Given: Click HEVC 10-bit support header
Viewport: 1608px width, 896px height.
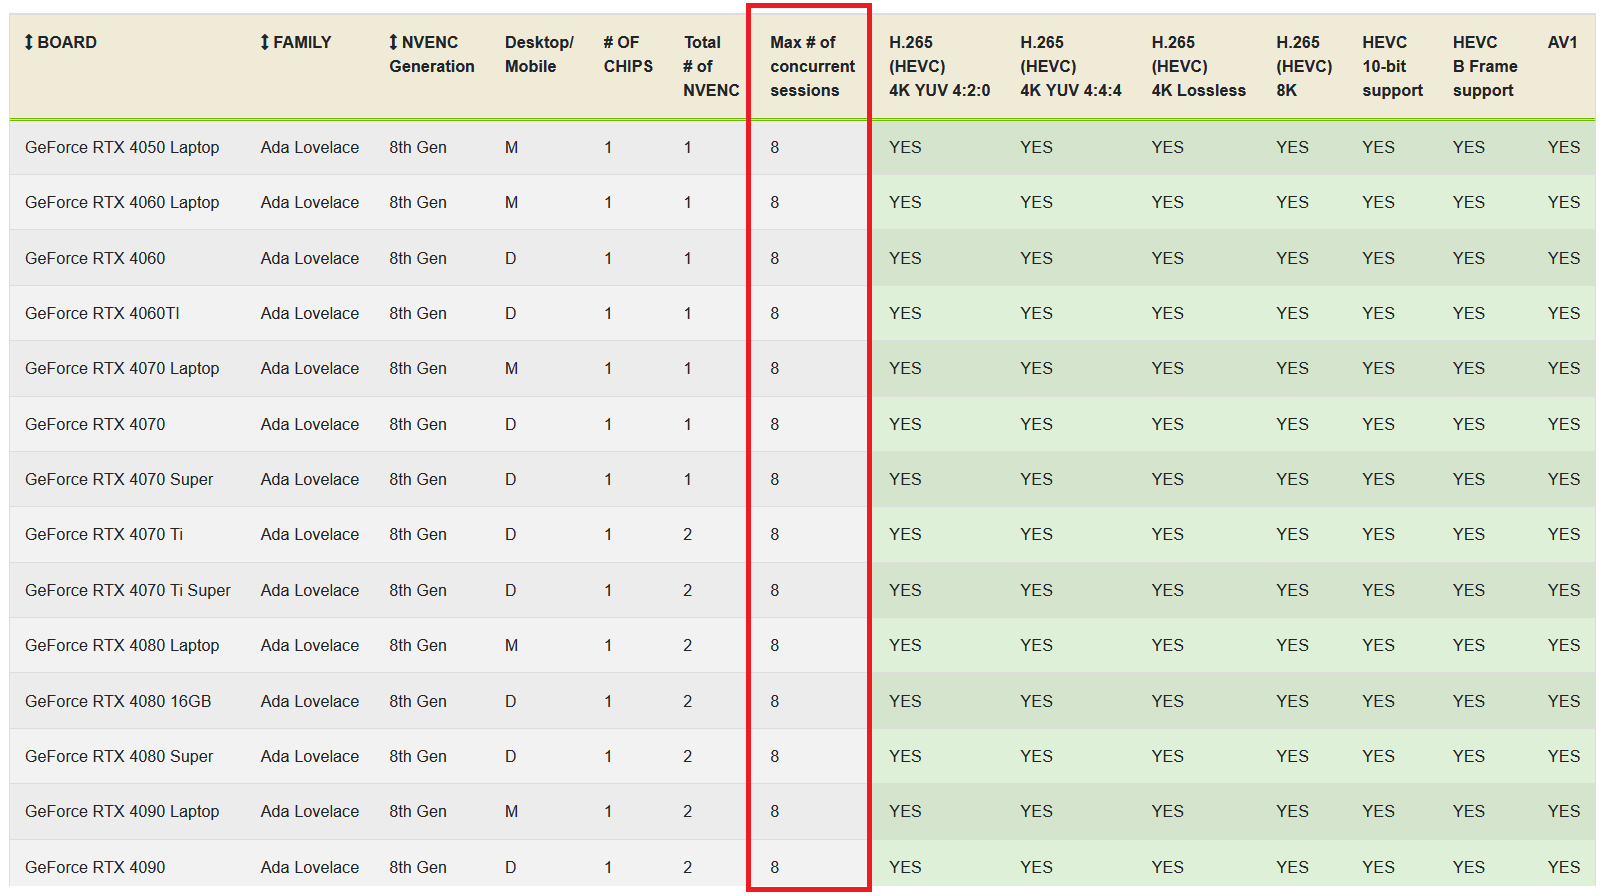Looking at the screenshot, I should tap(1392, 66).
